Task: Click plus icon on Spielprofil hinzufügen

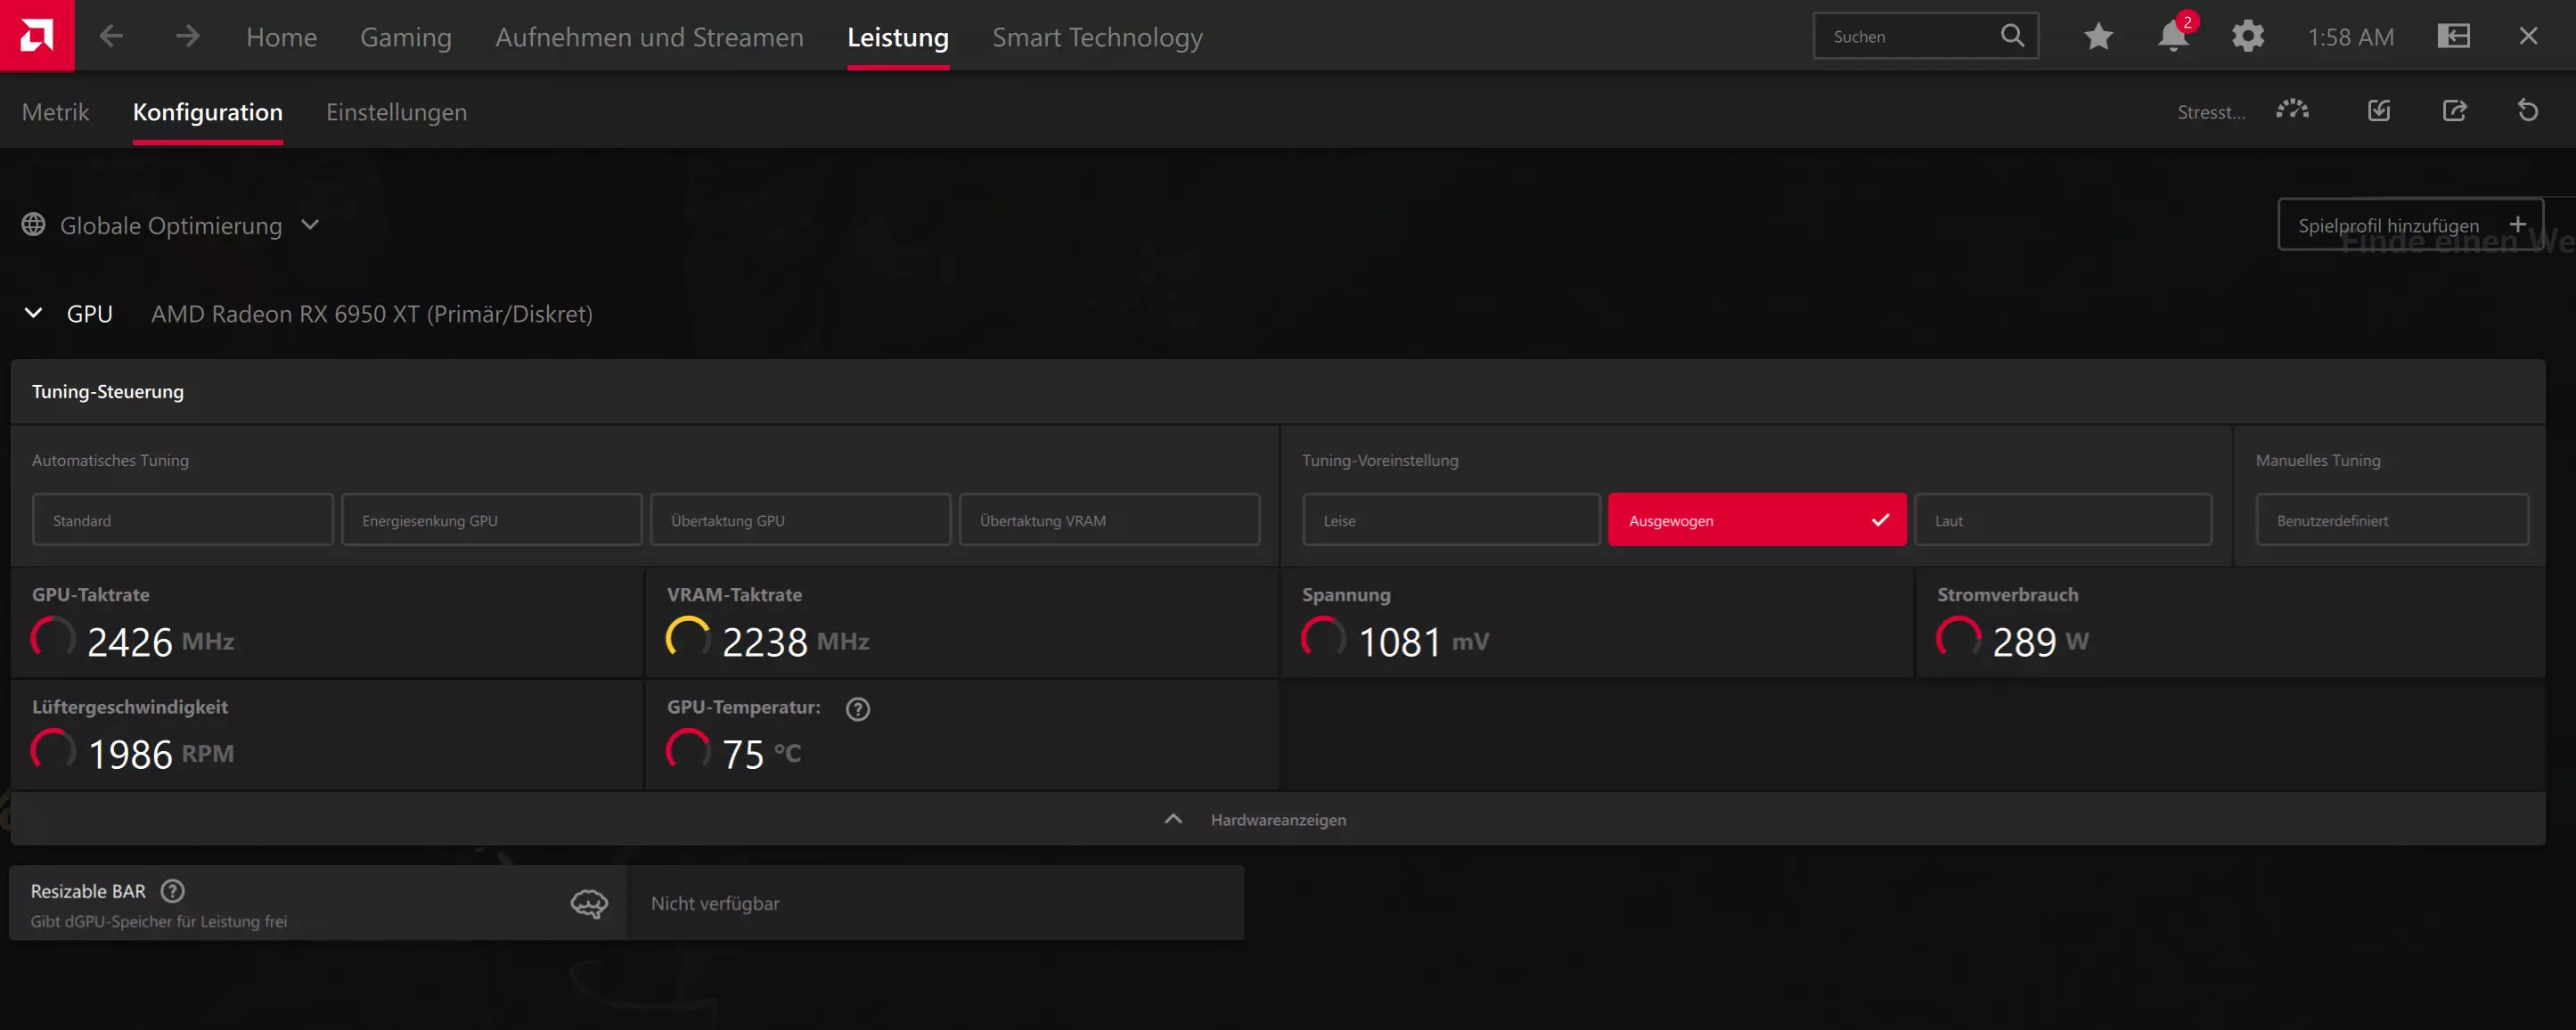Action: pos(2518,224)
